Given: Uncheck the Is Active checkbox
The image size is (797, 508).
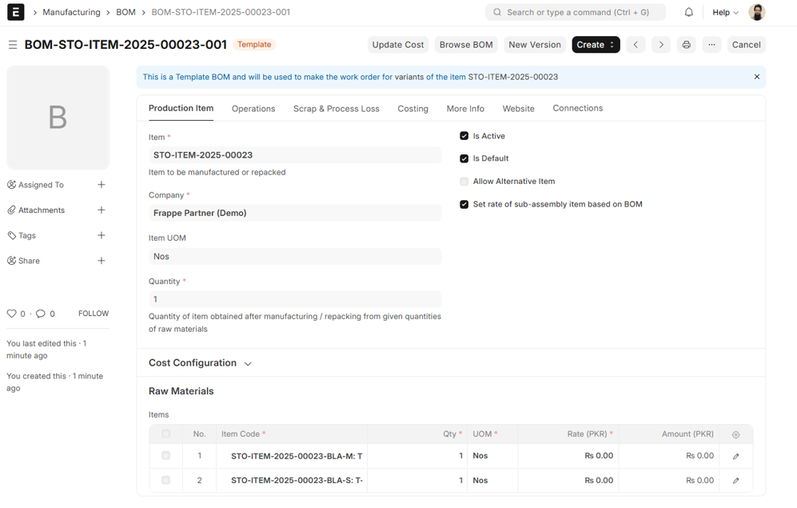Looking at the screenshot, I should click(x=464, y=136).
